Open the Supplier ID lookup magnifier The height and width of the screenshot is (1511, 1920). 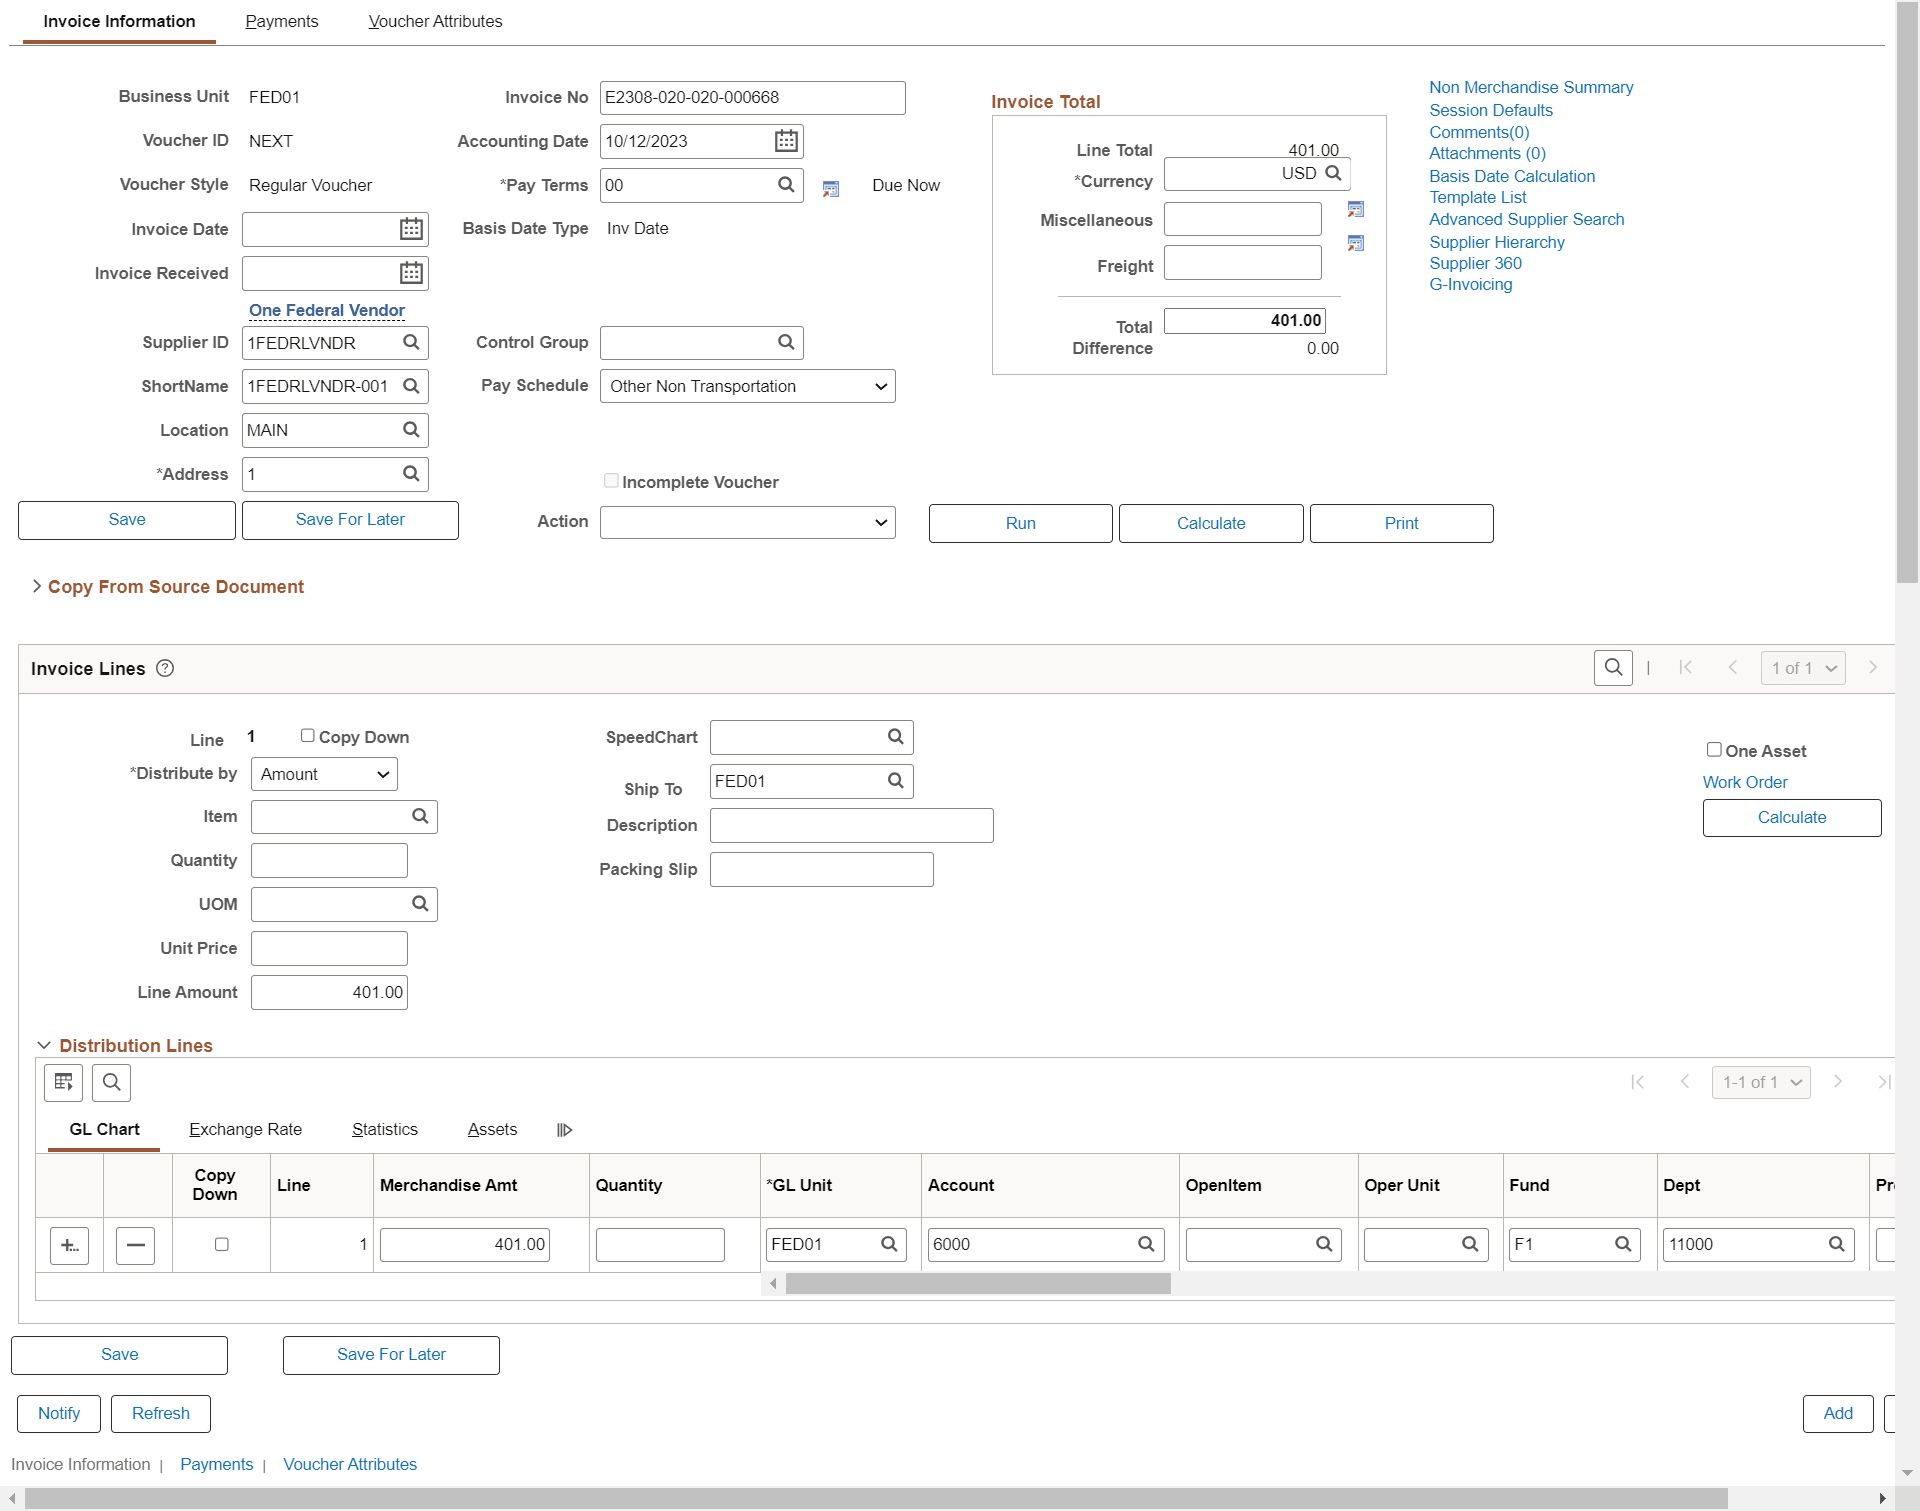(411, 342)
